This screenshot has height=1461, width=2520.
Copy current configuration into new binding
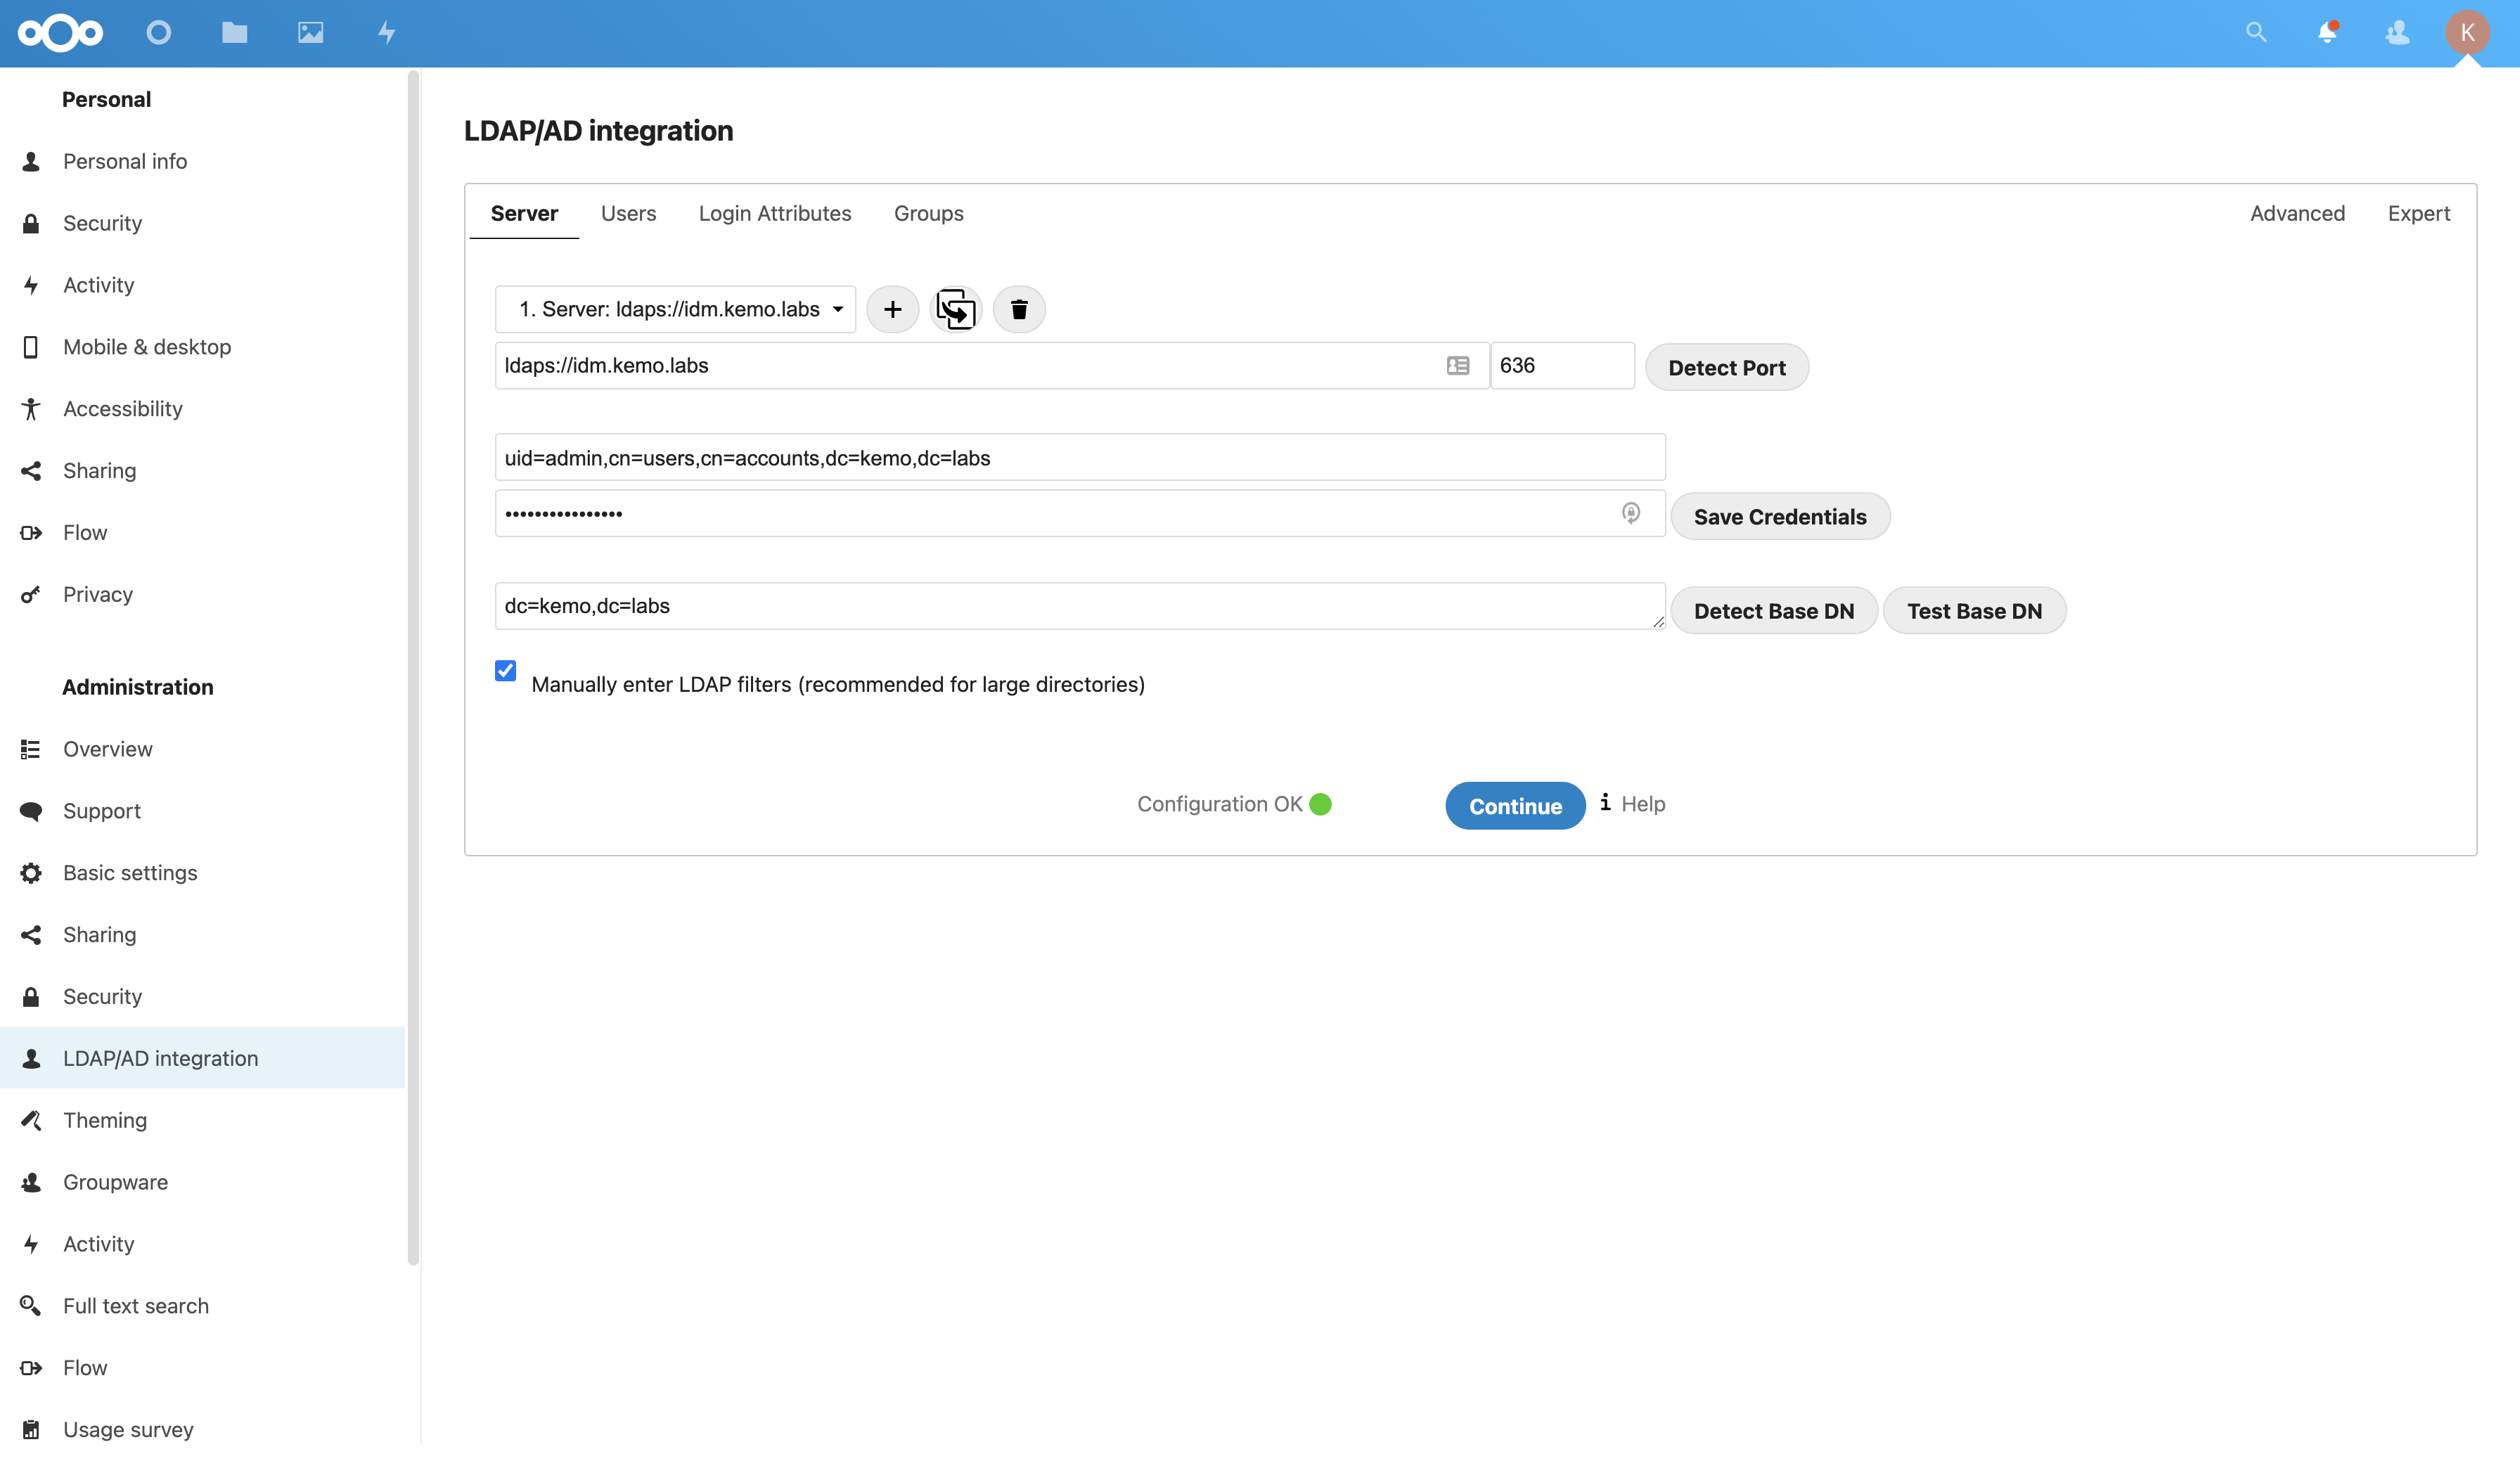pyautogui.click(x=956, y=309)
